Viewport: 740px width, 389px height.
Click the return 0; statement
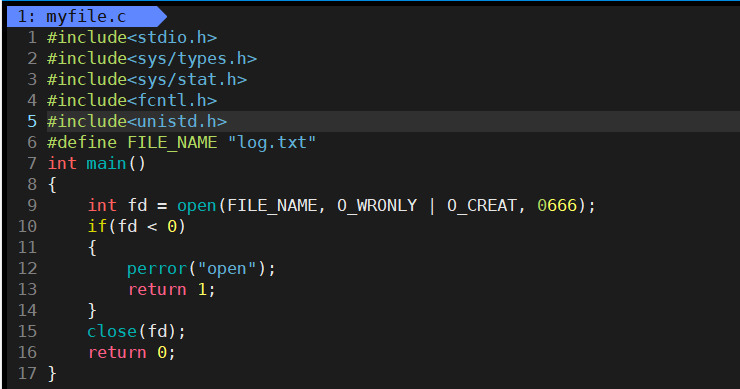click(x=132, y=352)
